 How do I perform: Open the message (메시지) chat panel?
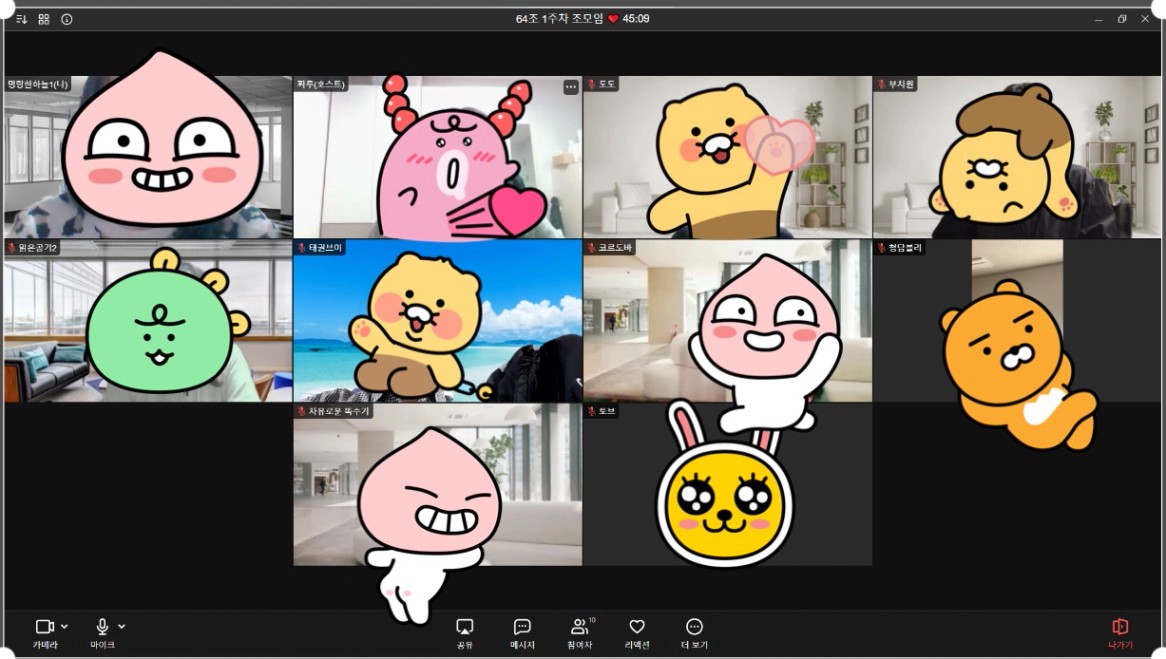[x=522, y=627]
